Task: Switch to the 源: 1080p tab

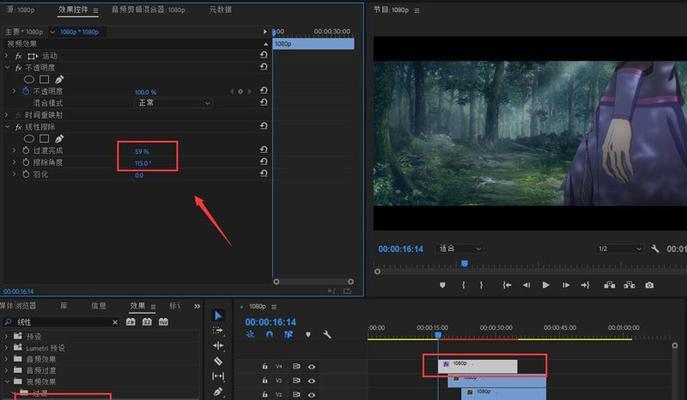Action: click(20, 9)
